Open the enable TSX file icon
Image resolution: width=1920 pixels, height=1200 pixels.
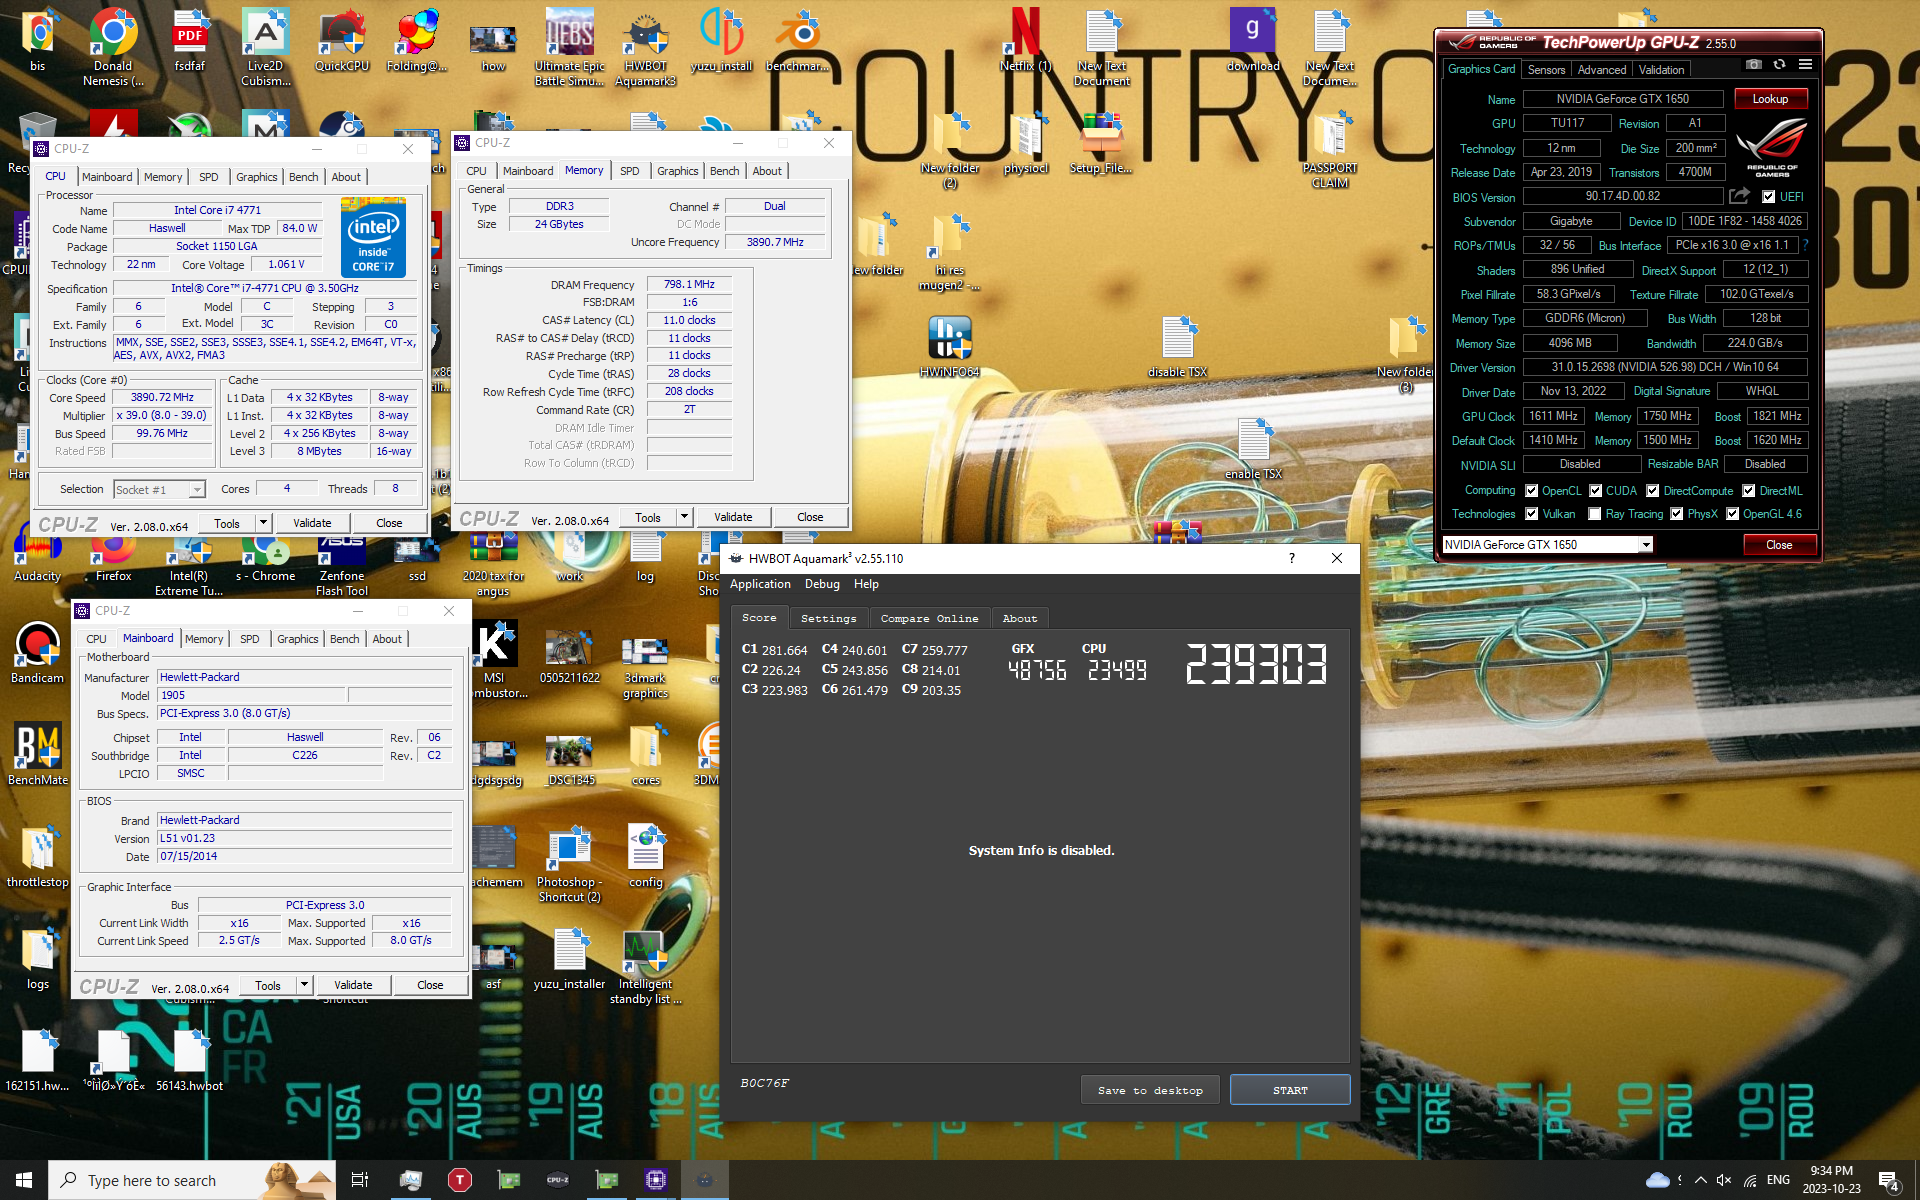click(x=1254, y=449)
